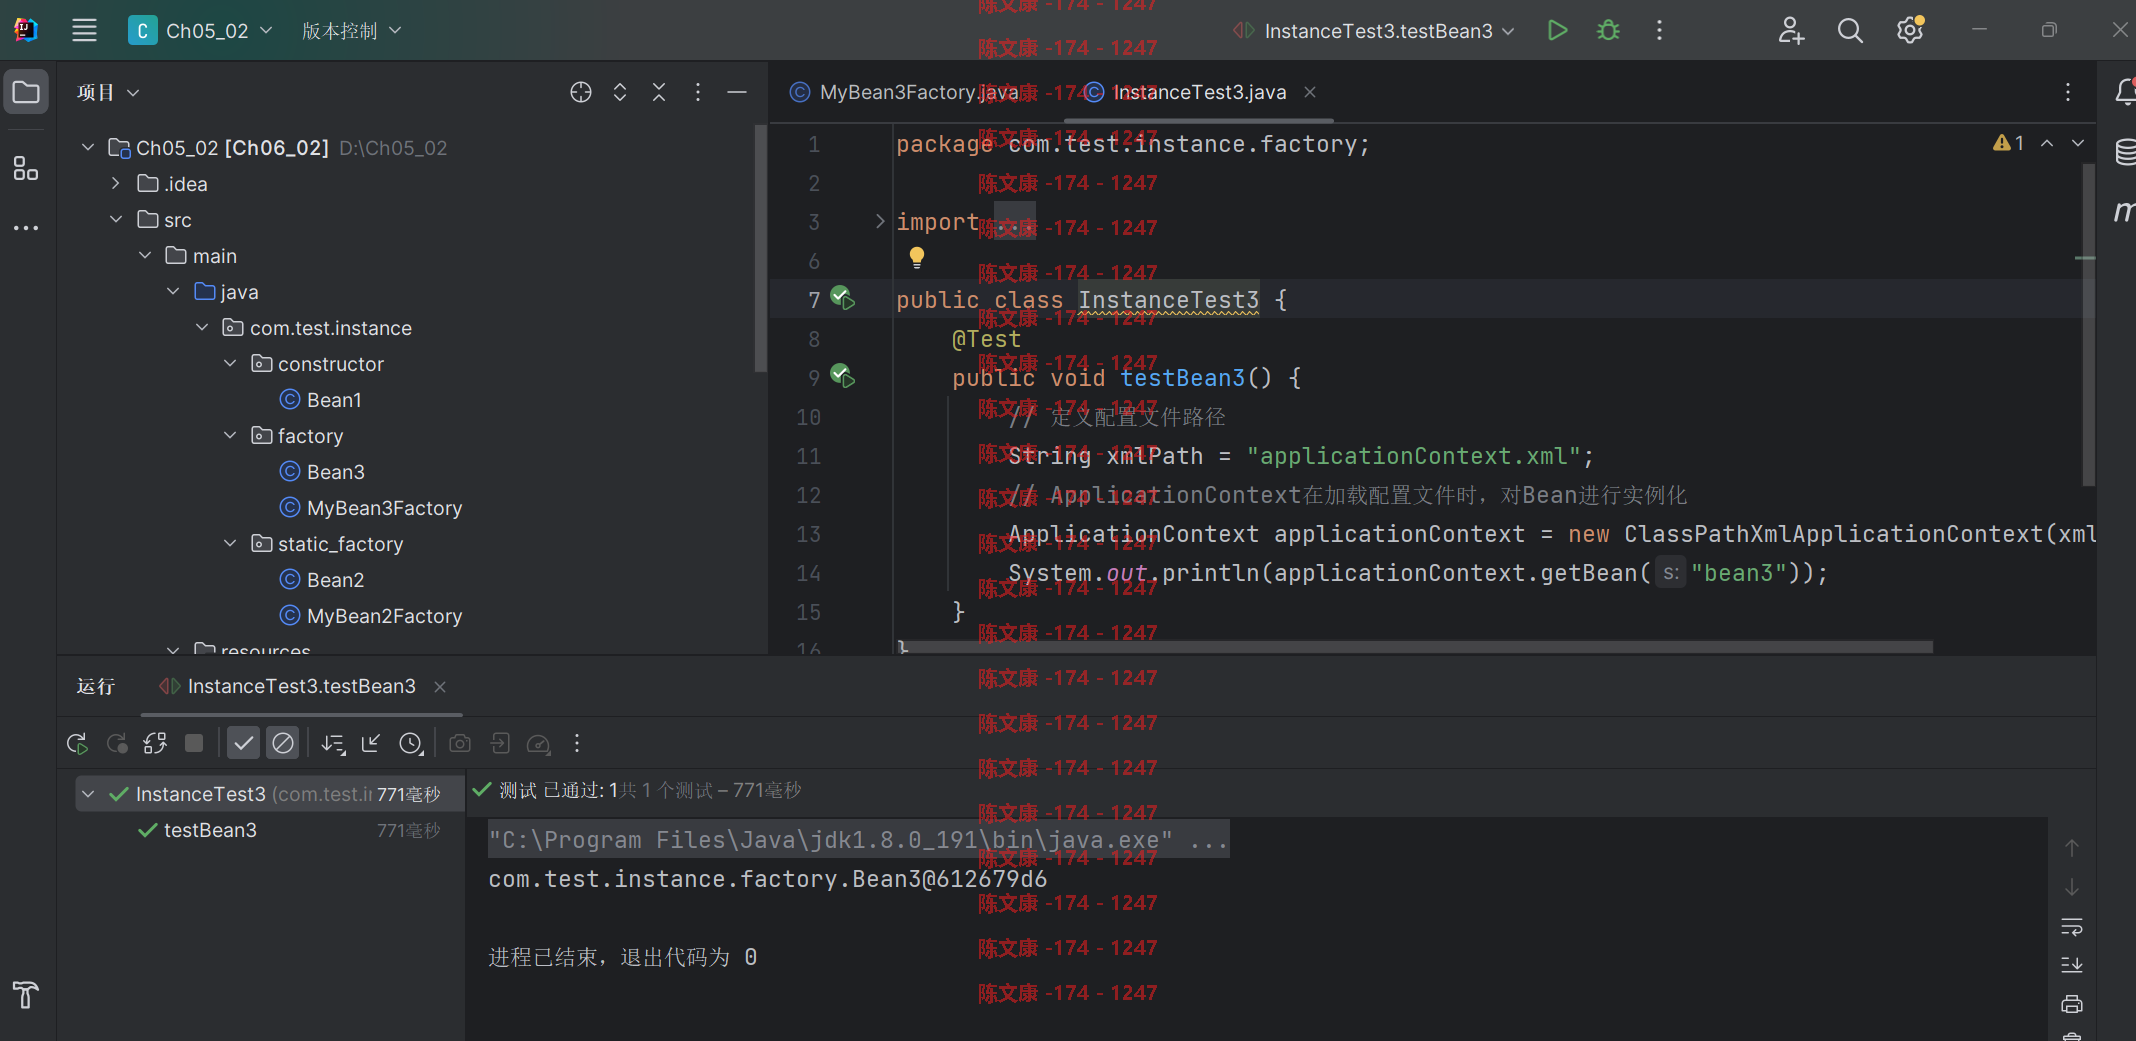The width and height of the screenshot is (2136, 1041).
Task: Collapse the factory package
Action: point(230,435)
